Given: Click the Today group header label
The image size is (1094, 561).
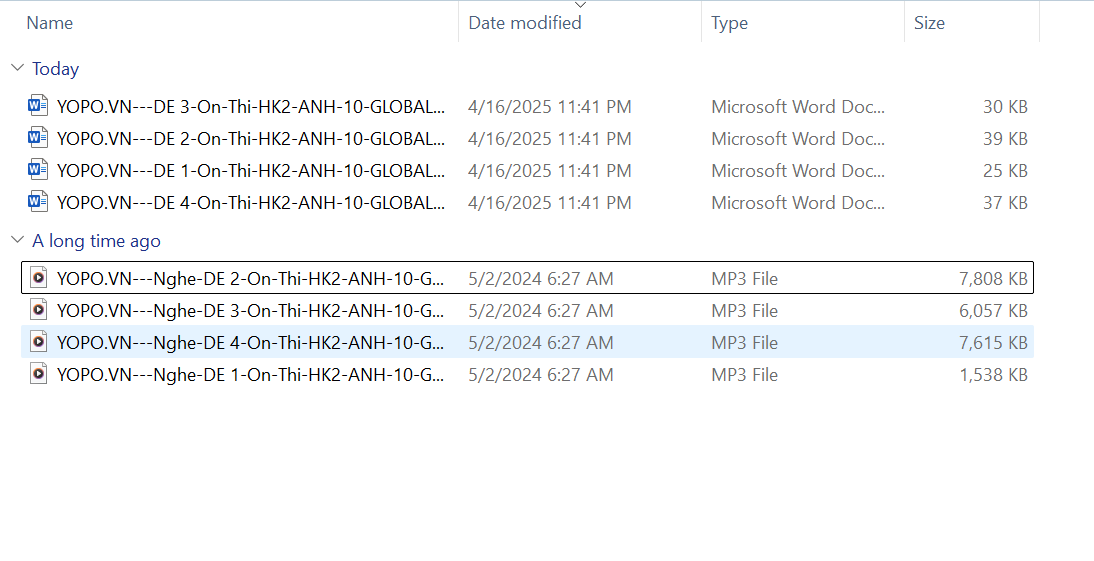Looking at the screenshot, I should pyautogui.click(x=55, y=69).
